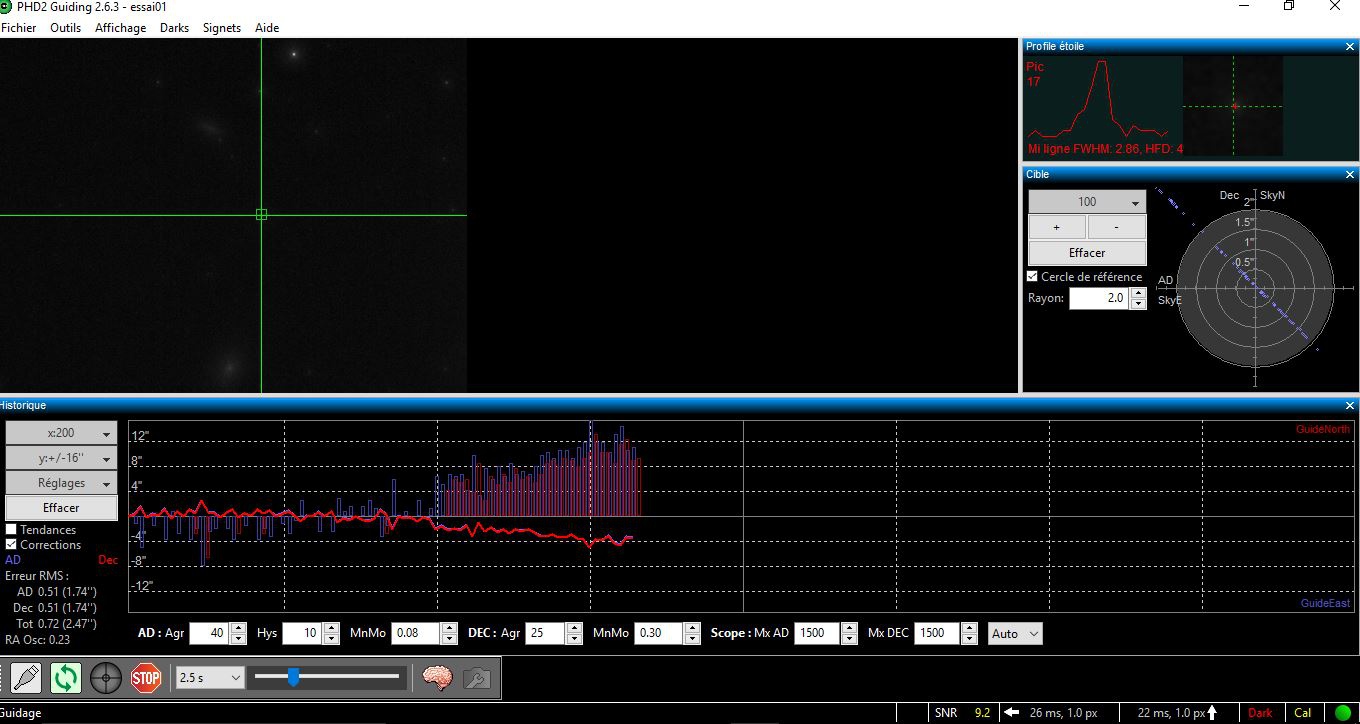Open the Réglages dropdown

click(x=61, y=483)
